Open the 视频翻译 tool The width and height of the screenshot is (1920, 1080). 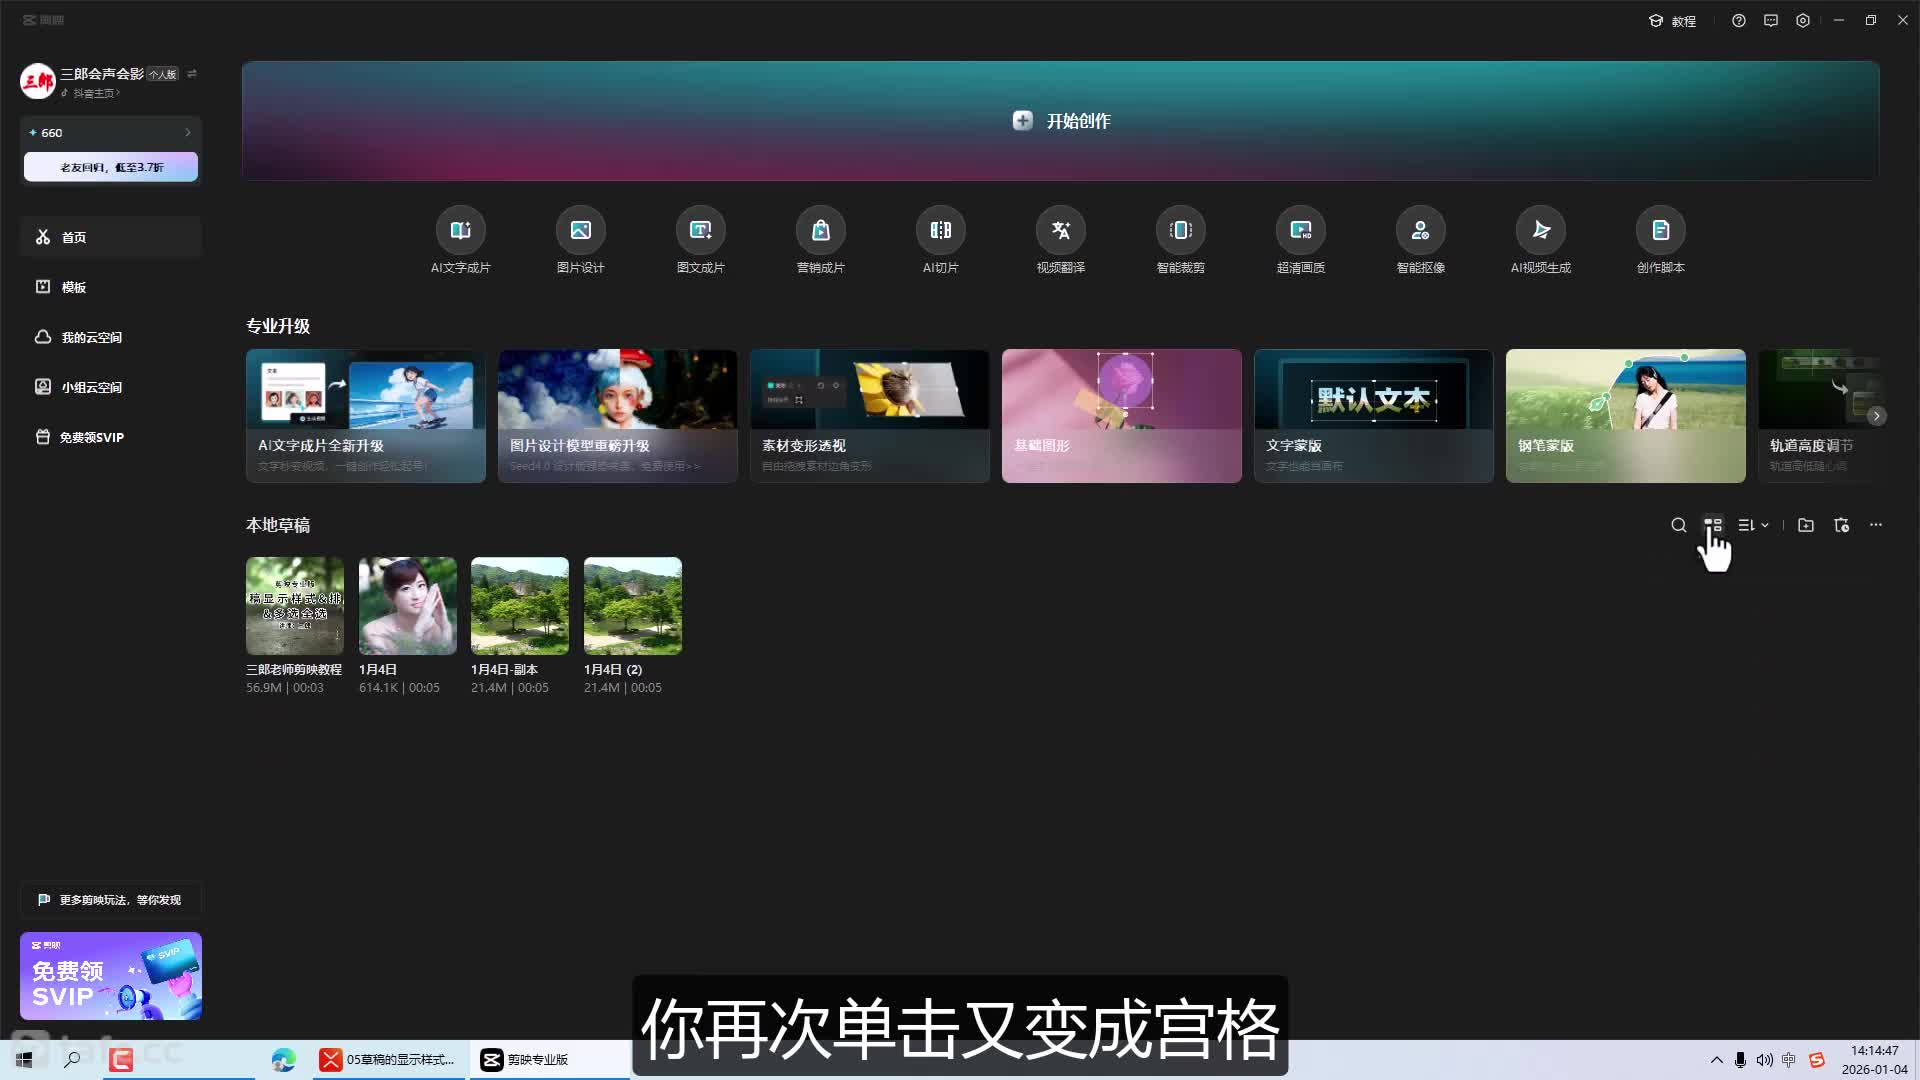pyautogui.click(x=1060, y=231)
